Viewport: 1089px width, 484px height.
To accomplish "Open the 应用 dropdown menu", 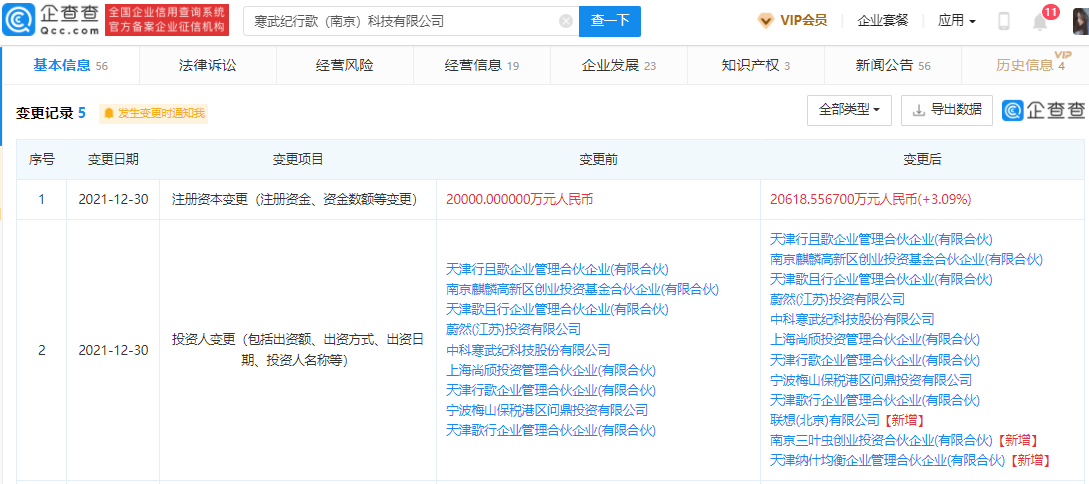I will pyautogui.click(x=956, y=21).
